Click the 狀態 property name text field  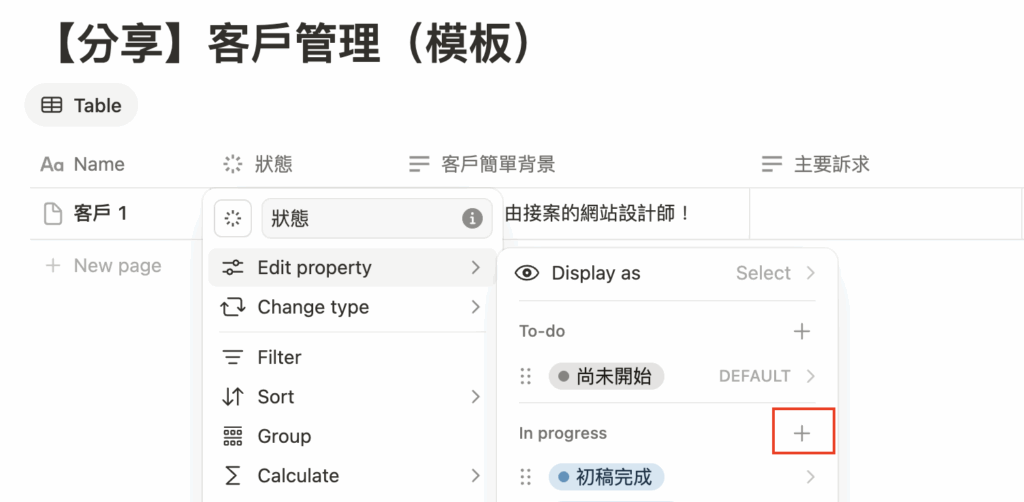click(360, 218)
